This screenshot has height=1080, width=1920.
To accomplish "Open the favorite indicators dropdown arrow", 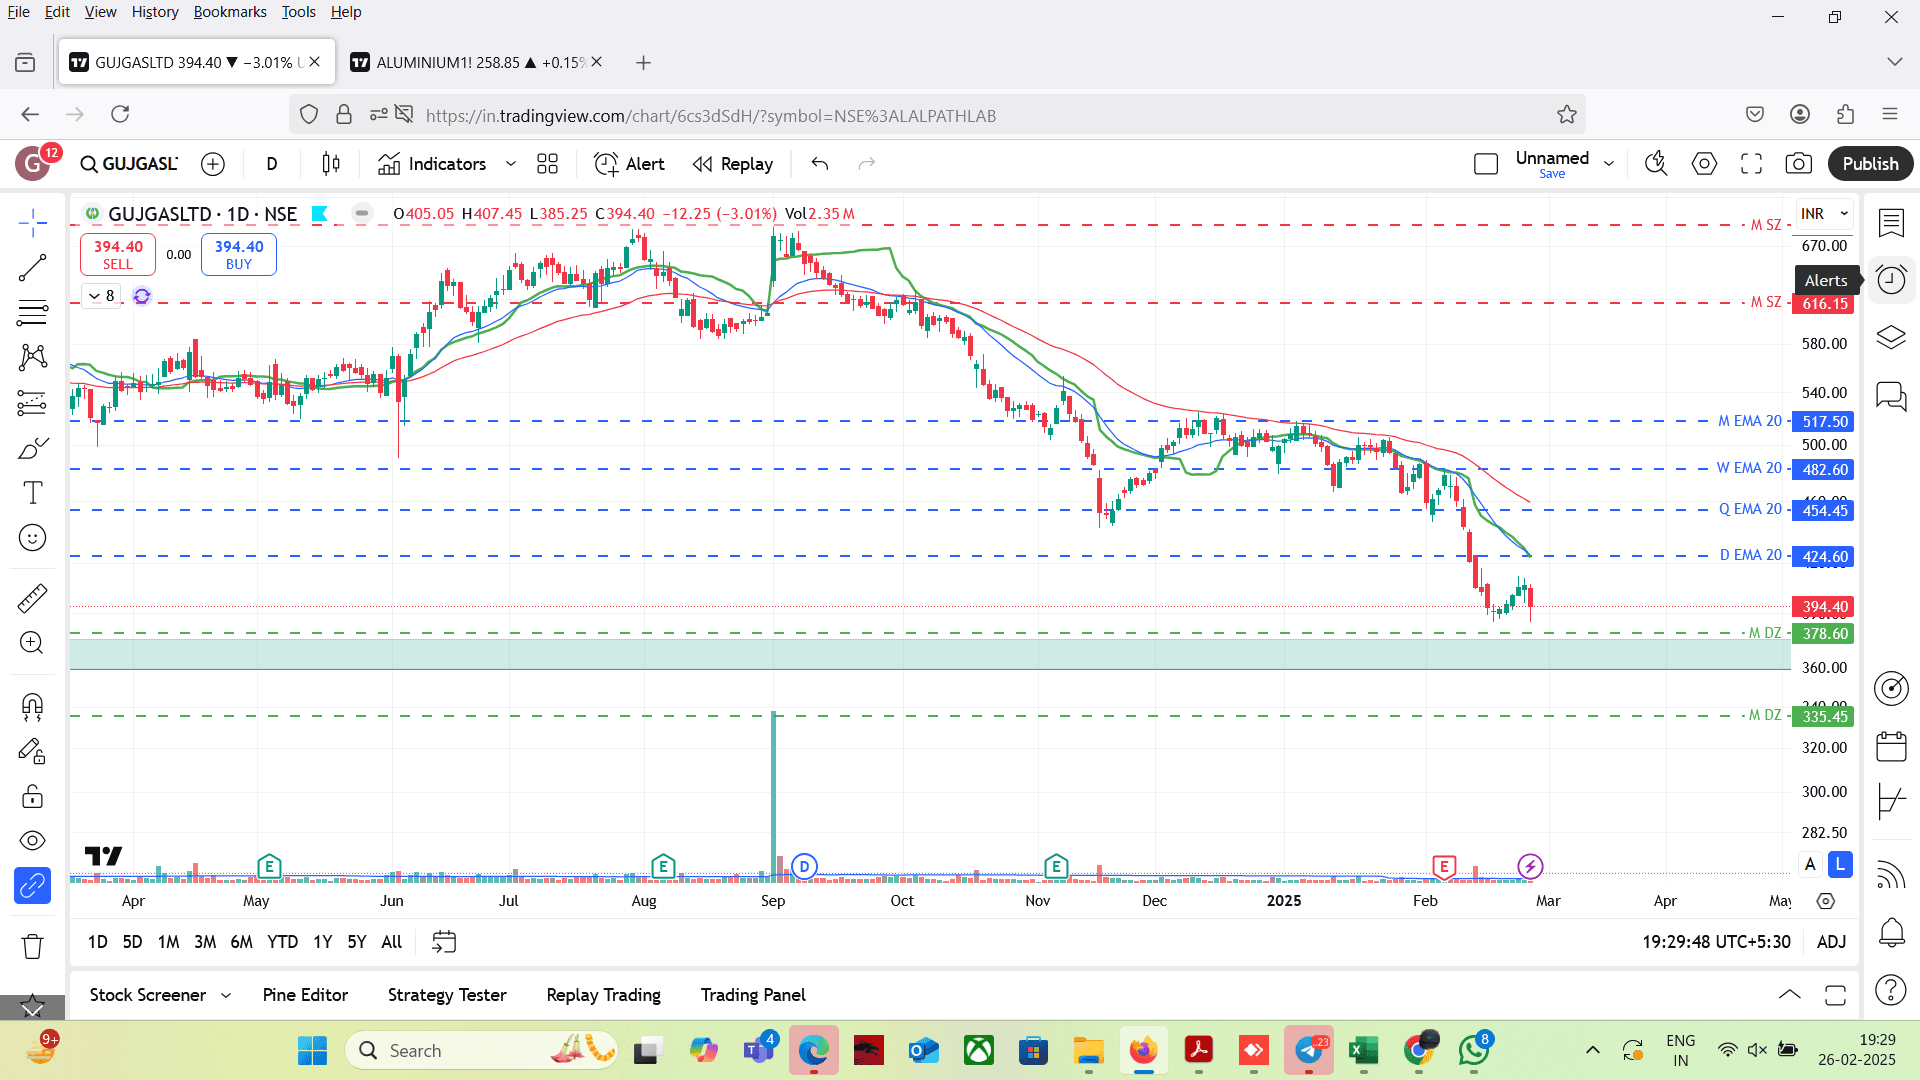I will [x=511, y=164].
